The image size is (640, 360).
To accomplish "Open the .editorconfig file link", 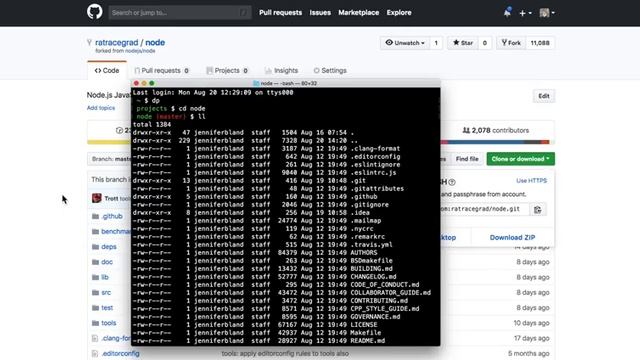I will pyautogui.click(x=120, y=353).
